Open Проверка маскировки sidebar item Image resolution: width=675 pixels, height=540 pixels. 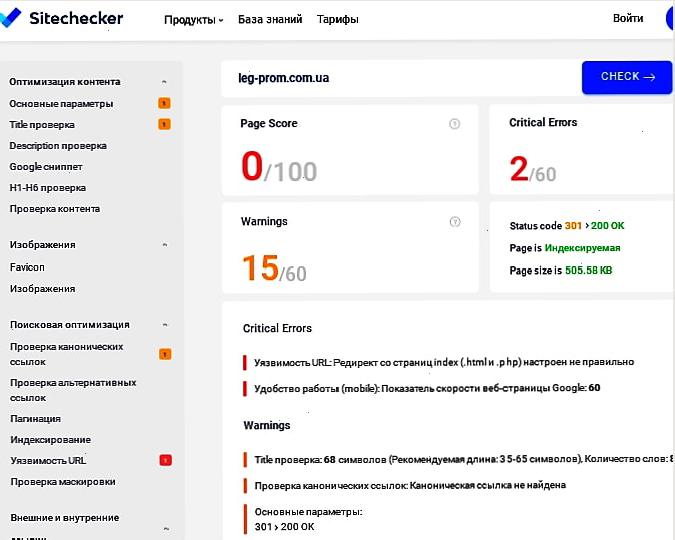(x=63, y=481)
